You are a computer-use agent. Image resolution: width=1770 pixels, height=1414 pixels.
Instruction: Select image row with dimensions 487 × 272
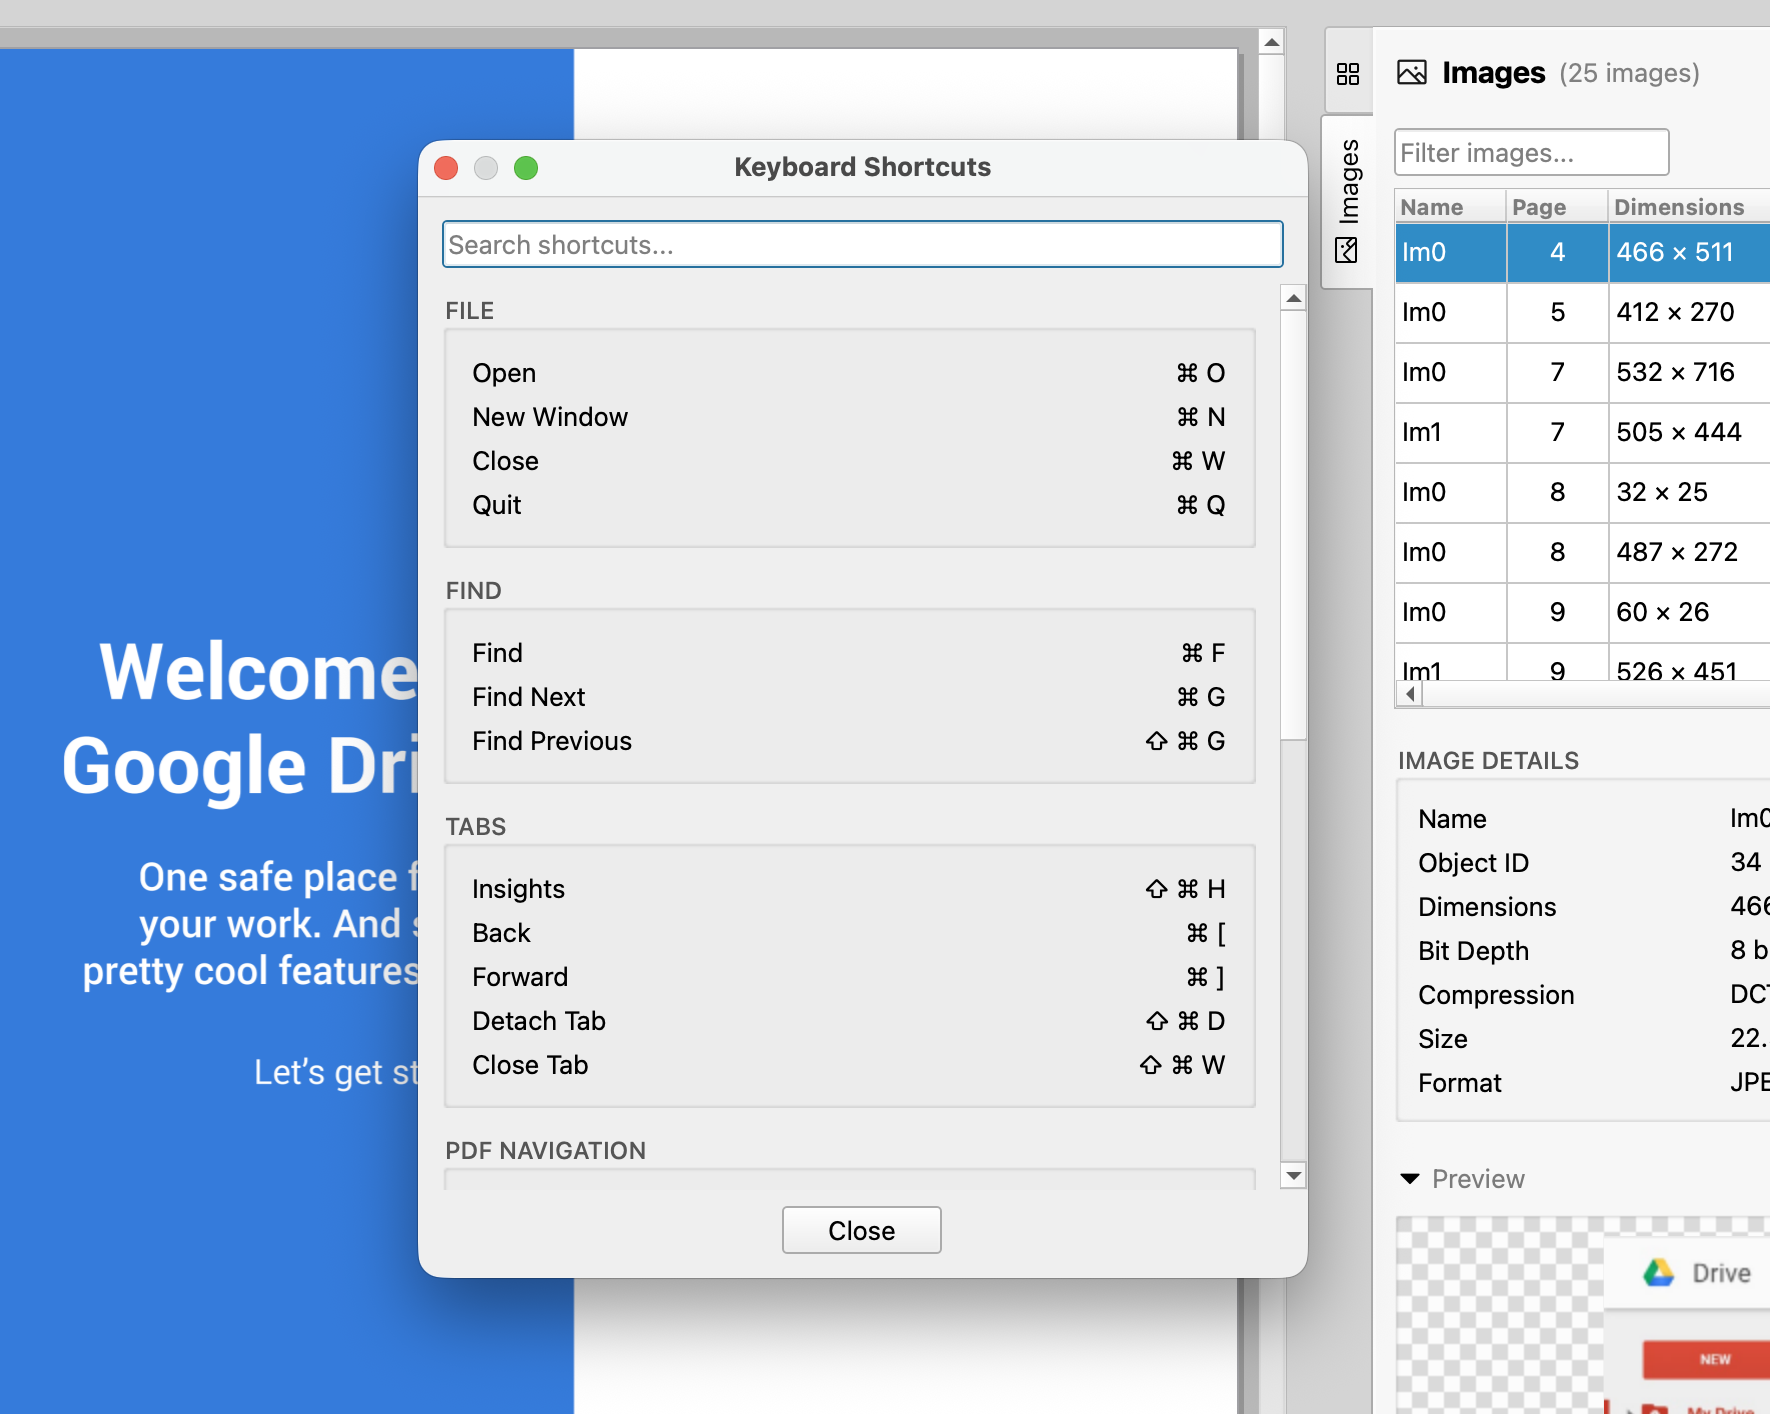(1583, 552)
